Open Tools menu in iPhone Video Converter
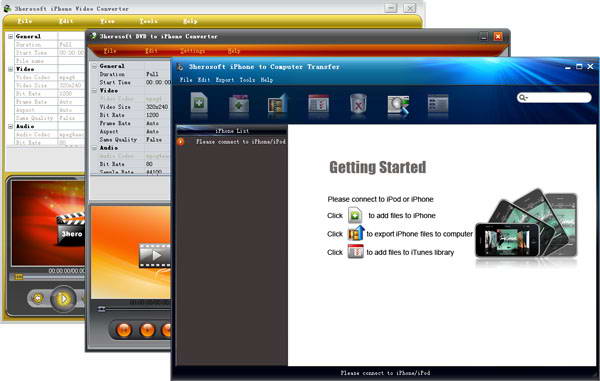600x381 pixels. [148, 21]
